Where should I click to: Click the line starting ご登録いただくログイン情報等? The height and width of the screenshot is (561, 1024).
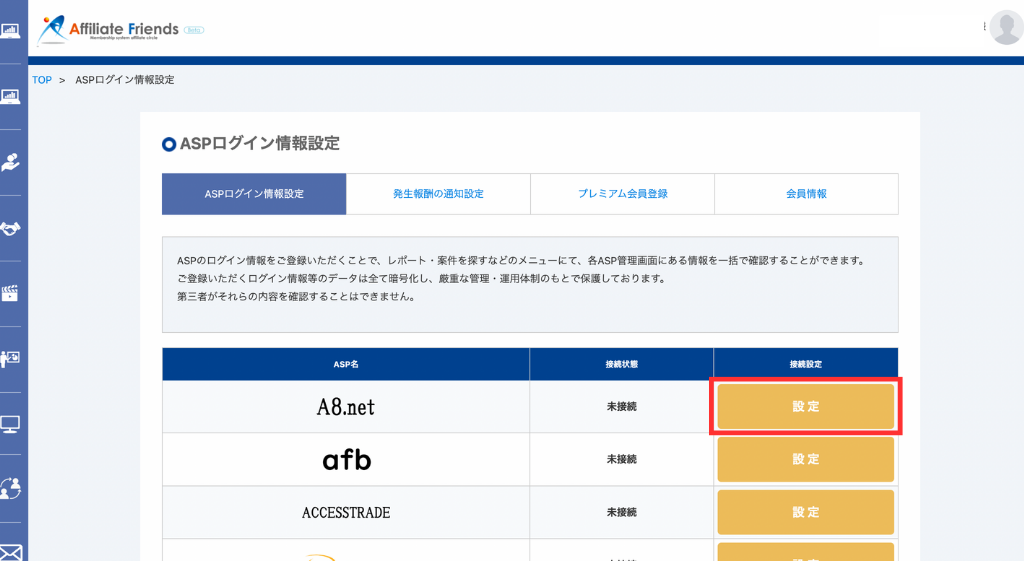(421, 278)
